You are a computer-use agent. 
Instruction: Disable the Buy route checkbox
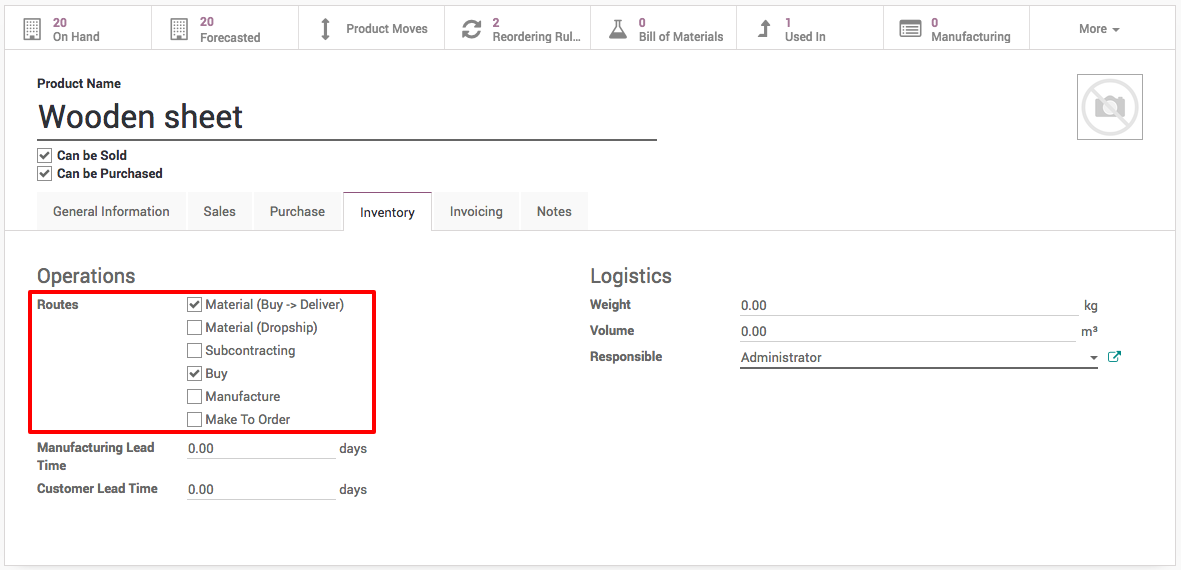[195, 374]
